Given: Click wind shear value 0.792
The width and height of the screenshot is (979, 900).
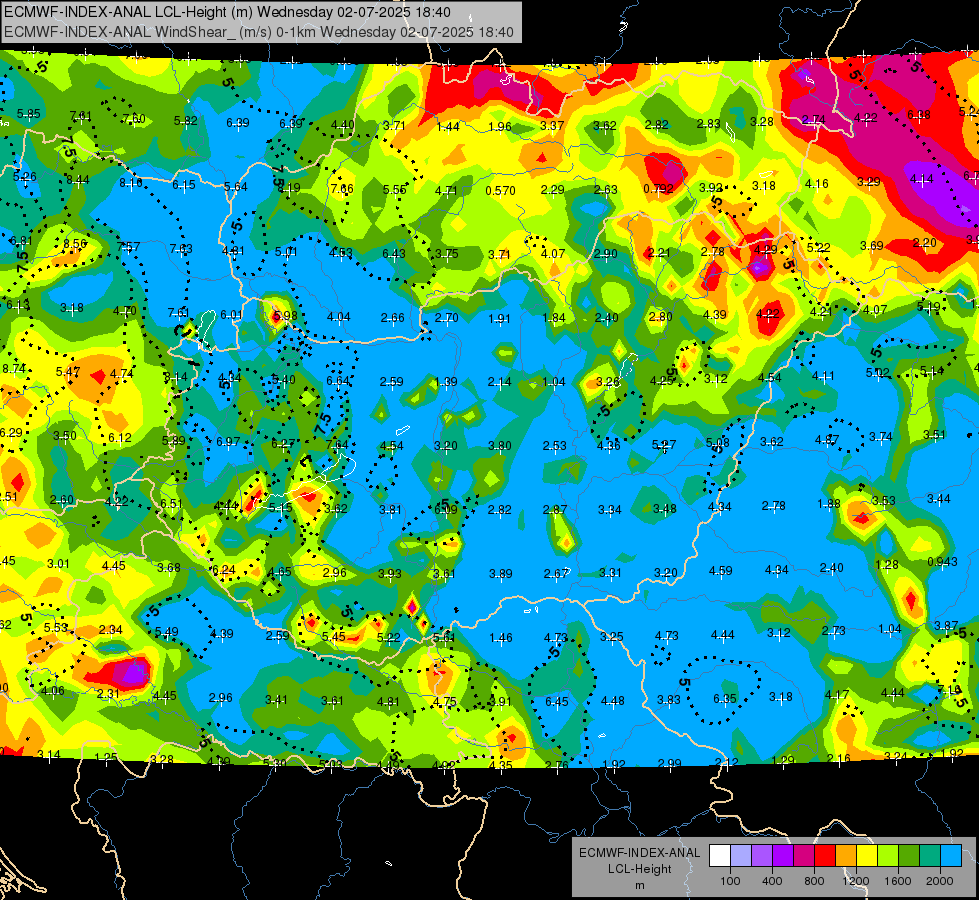Looking at the screenshot, I should (x=659, y=189).
